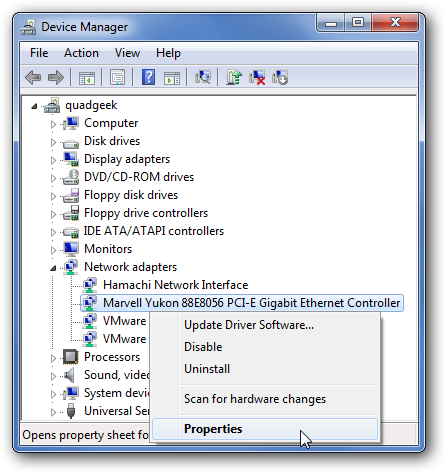Screen dimensions: 446x473
Task: Select the Monitors tree item
Action: coord(108,249)
